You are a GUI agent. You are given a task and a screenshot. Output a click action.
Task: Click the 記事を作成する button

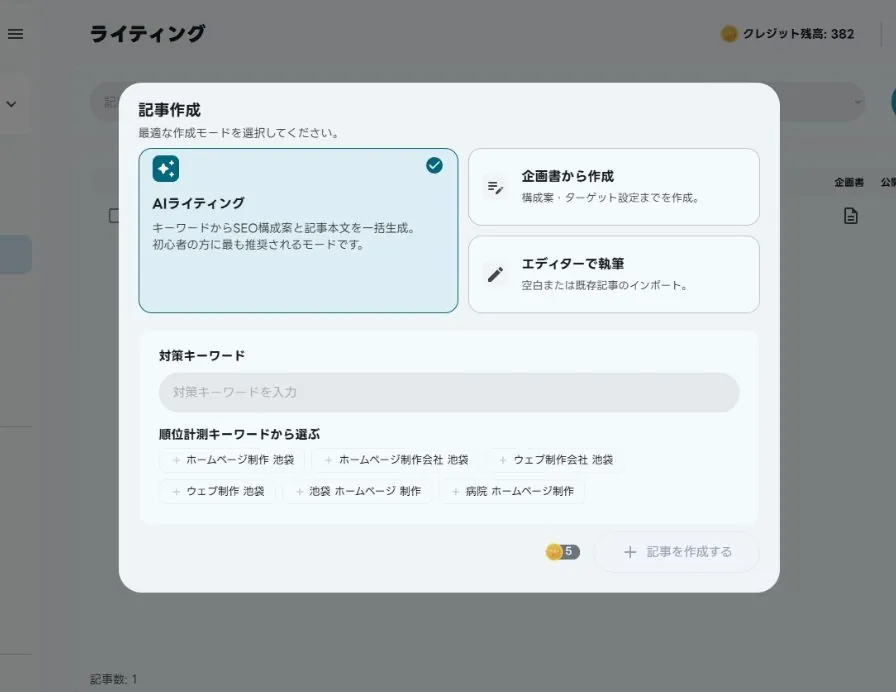[x=677, y=552]
